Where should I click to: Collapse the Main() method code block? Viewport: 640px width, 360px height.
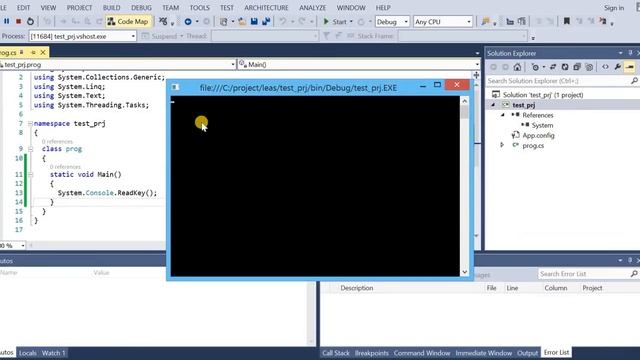[30, 174]
